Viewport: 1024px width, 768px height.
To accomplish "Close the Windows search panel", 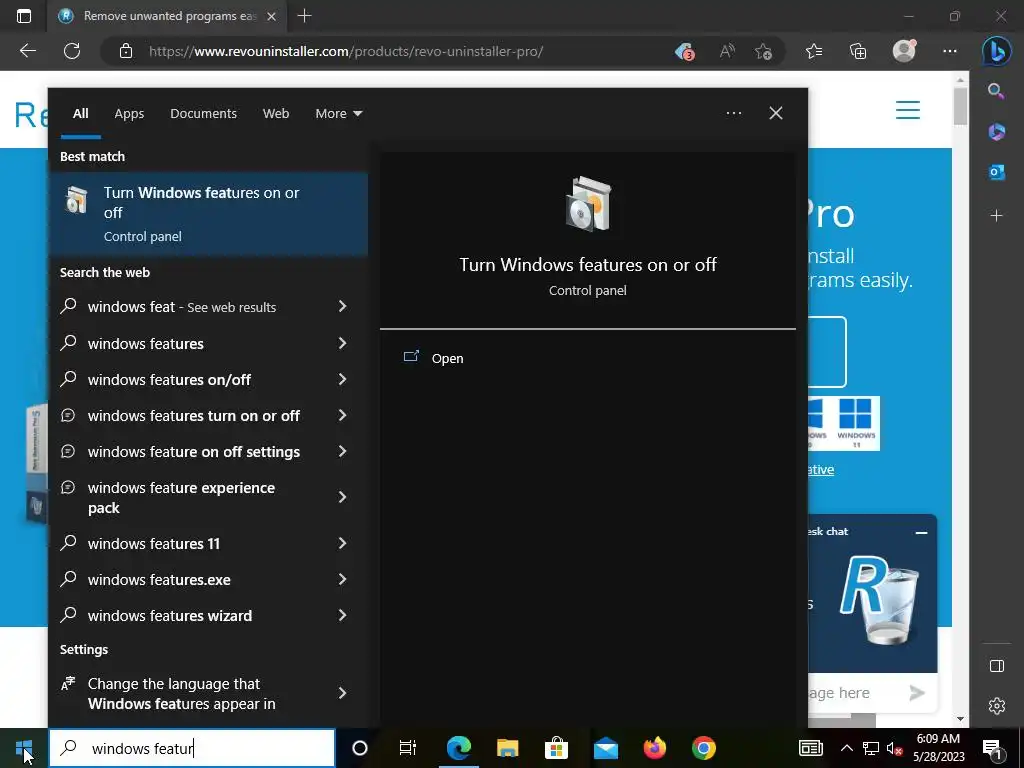I will 776,113.
